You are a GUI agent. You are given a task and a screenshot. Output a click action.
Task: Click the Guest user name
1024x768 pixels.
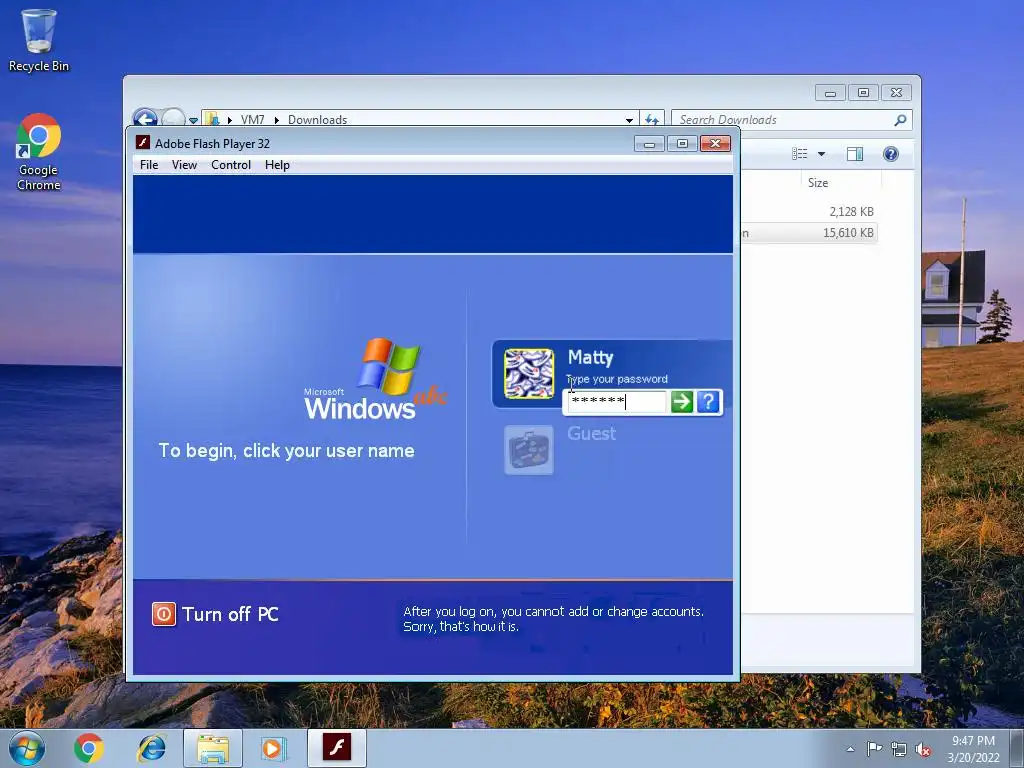[592, 434]
